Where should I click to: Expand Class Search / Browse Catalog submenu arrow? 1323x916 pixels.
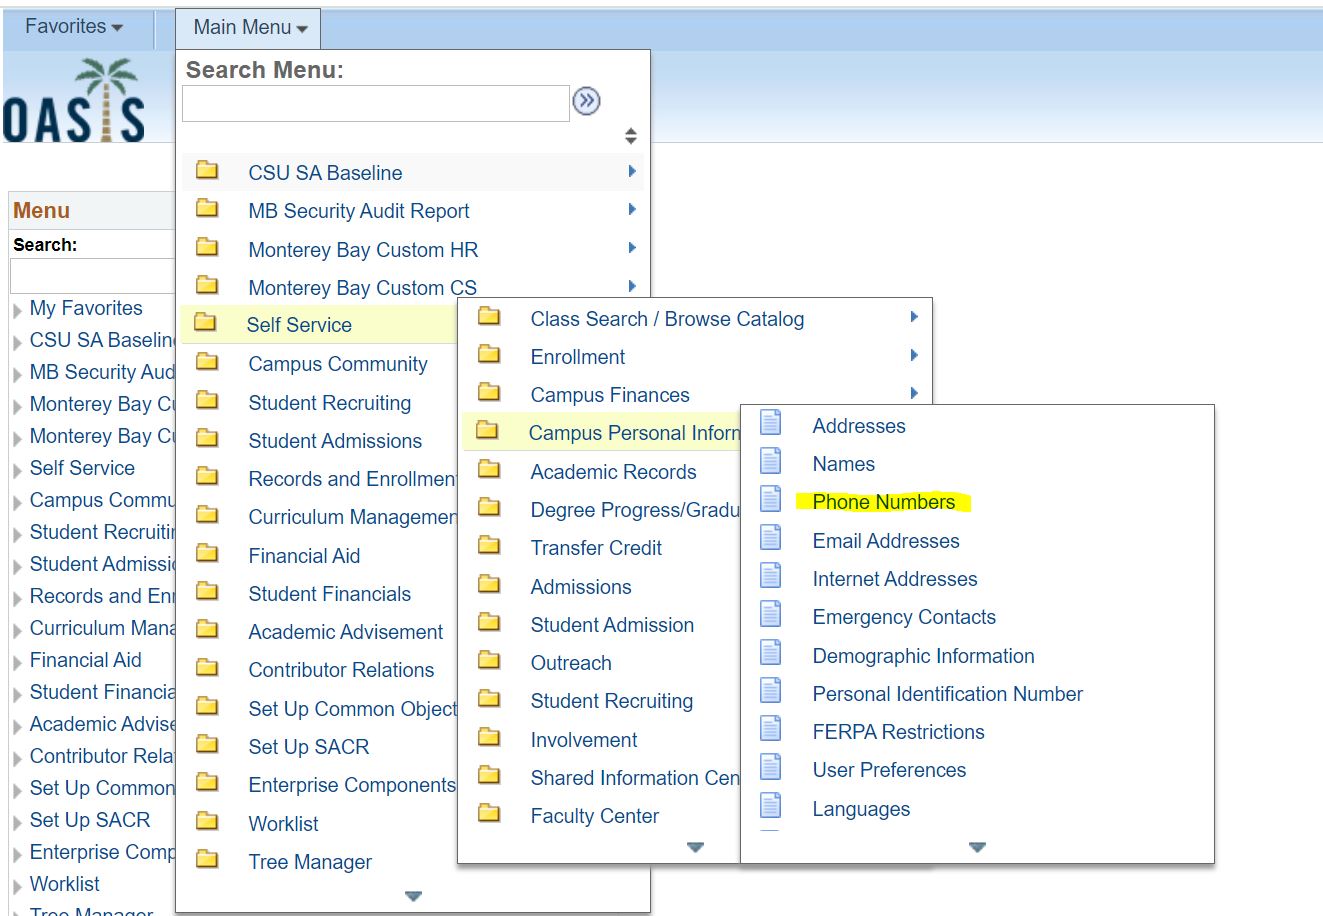coord(914,317)
